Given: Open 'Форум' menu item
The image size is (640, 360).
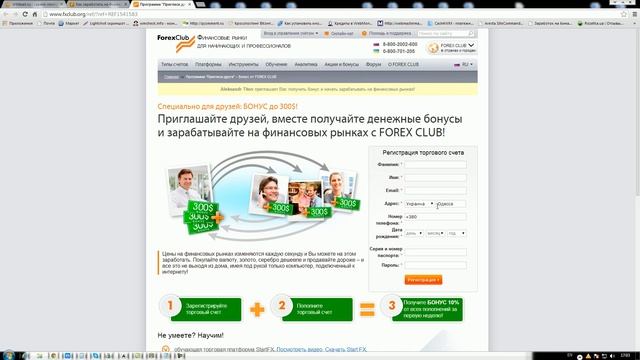Looking at the screenshot, I should (x=373, y=64).
